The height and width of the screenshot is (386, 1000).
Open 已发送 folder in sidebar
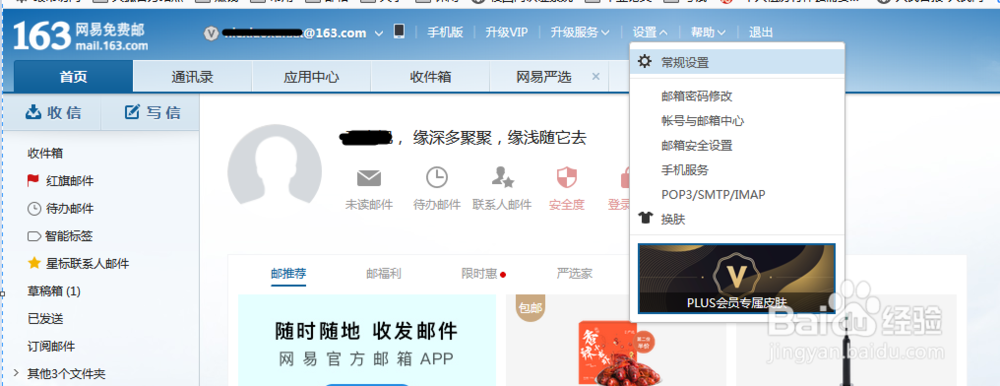45,318
